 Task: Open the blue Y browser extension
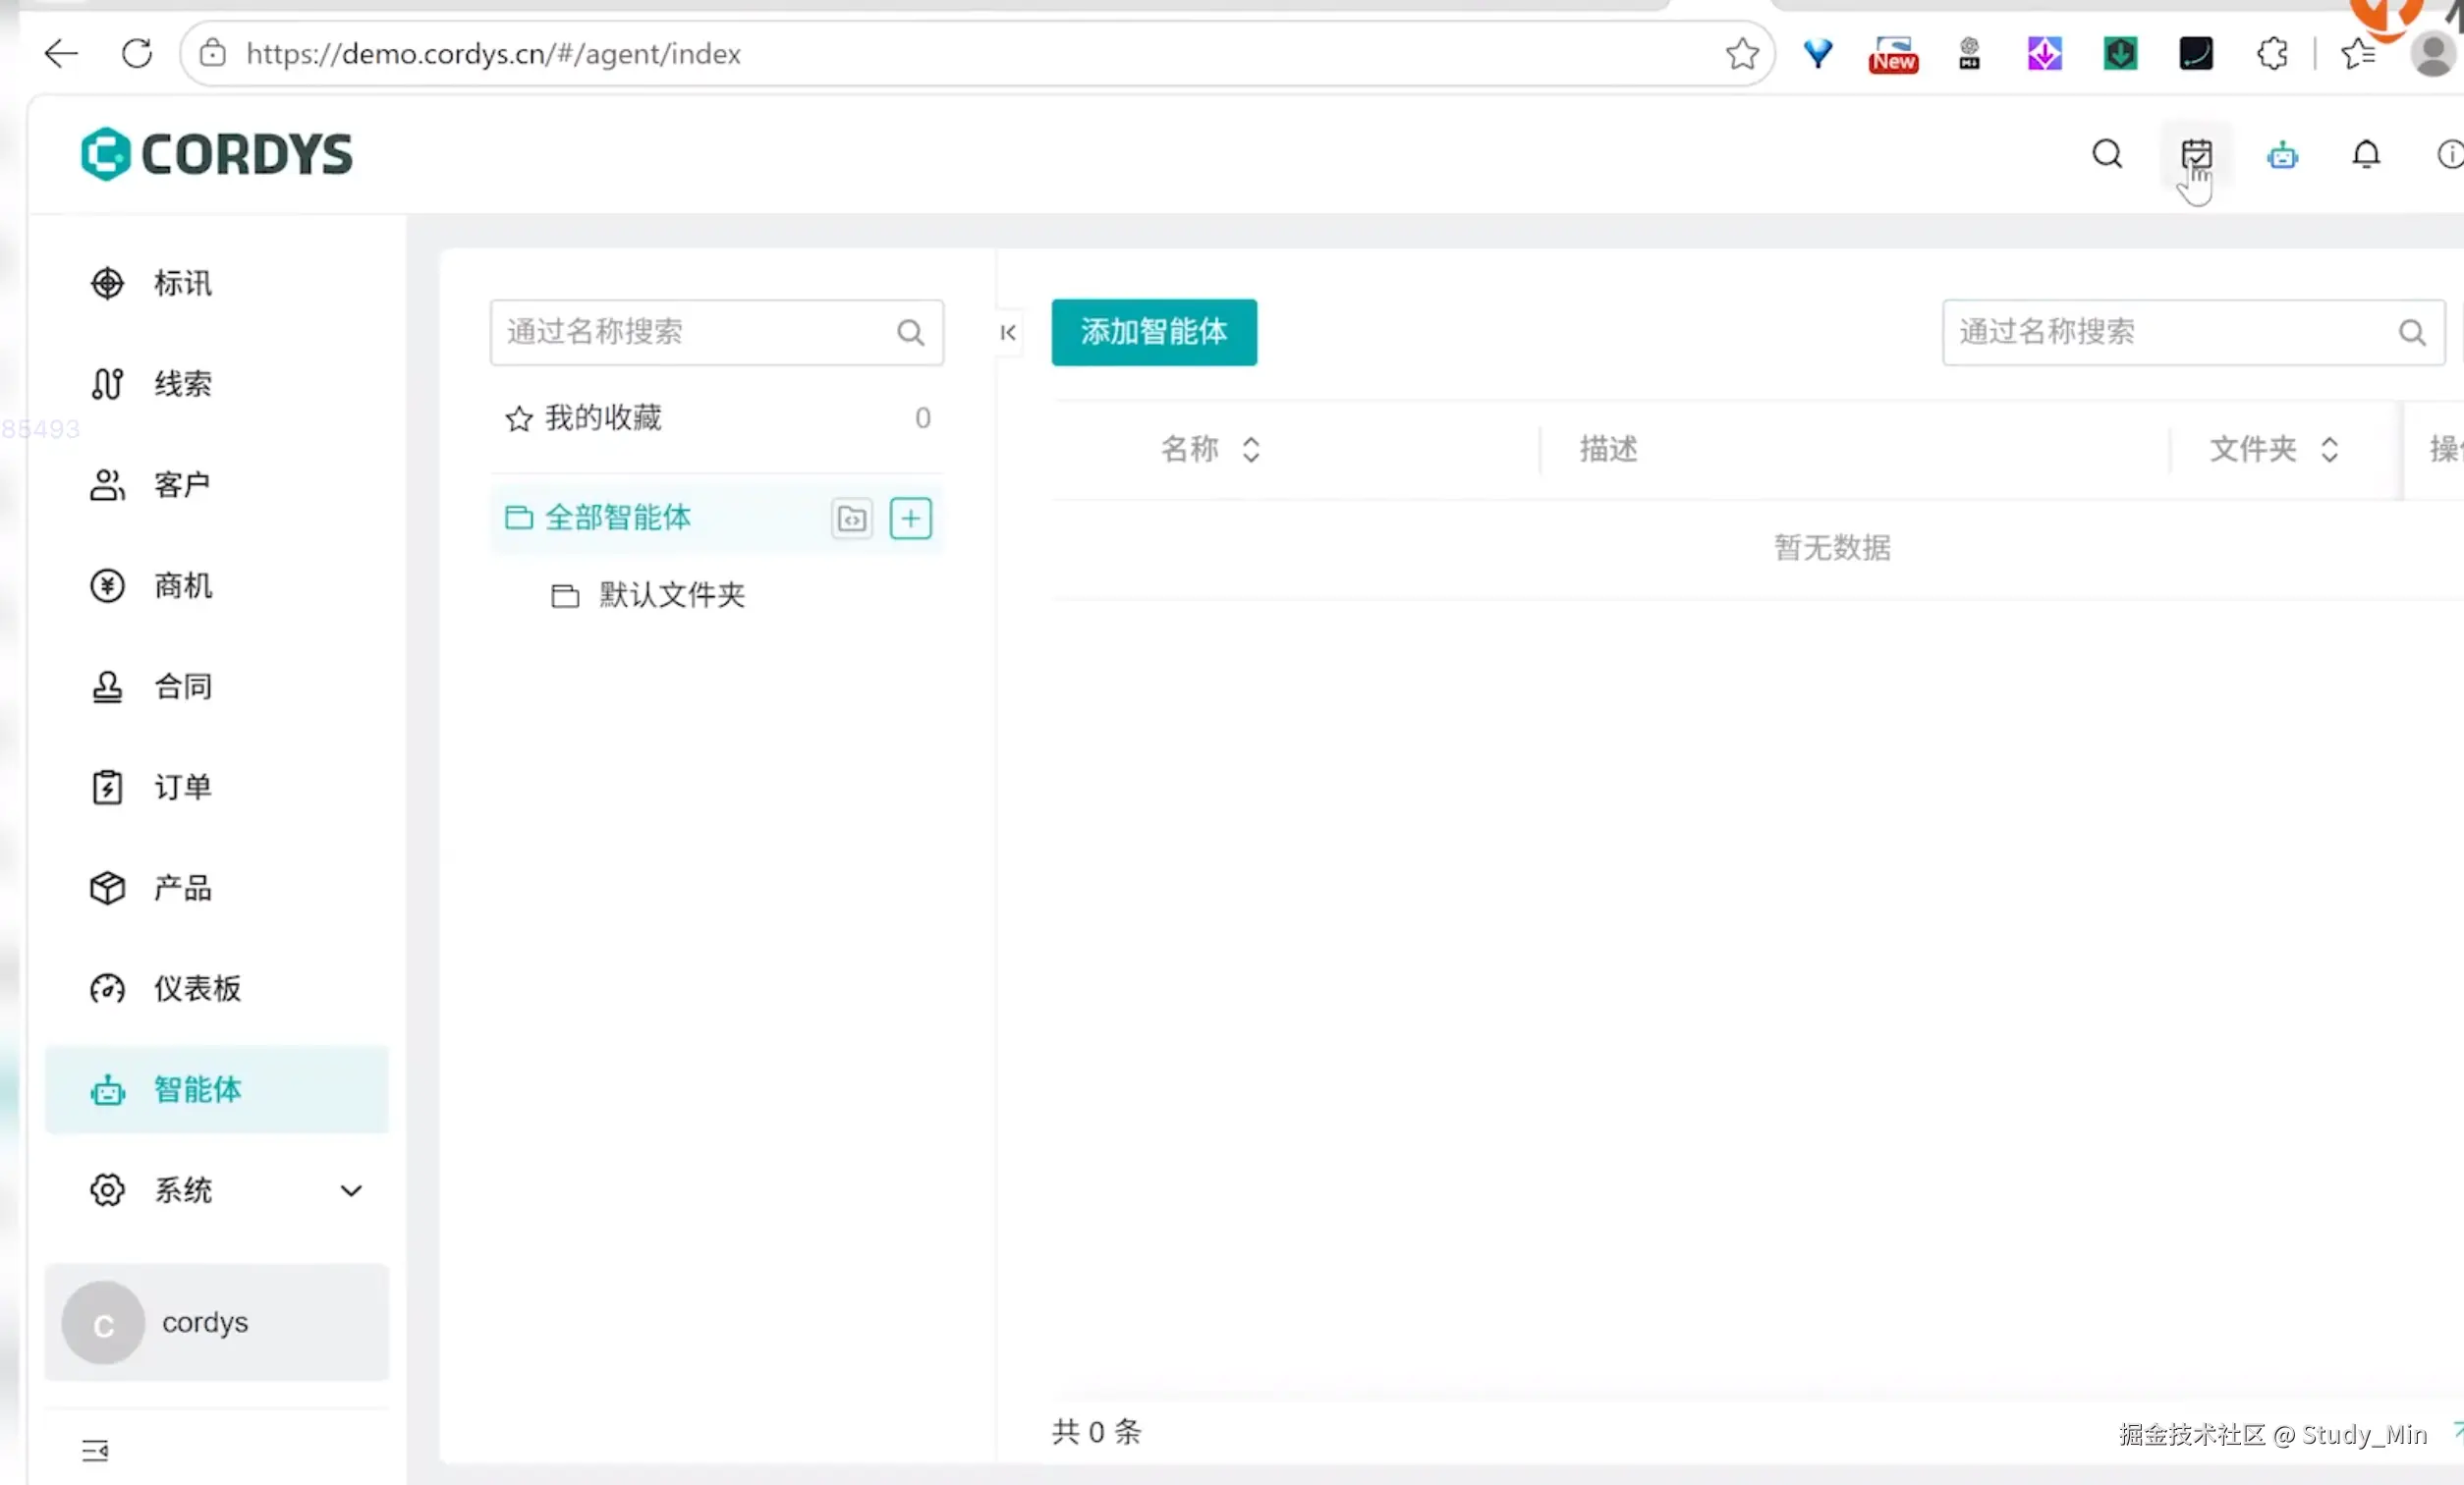1818,53
